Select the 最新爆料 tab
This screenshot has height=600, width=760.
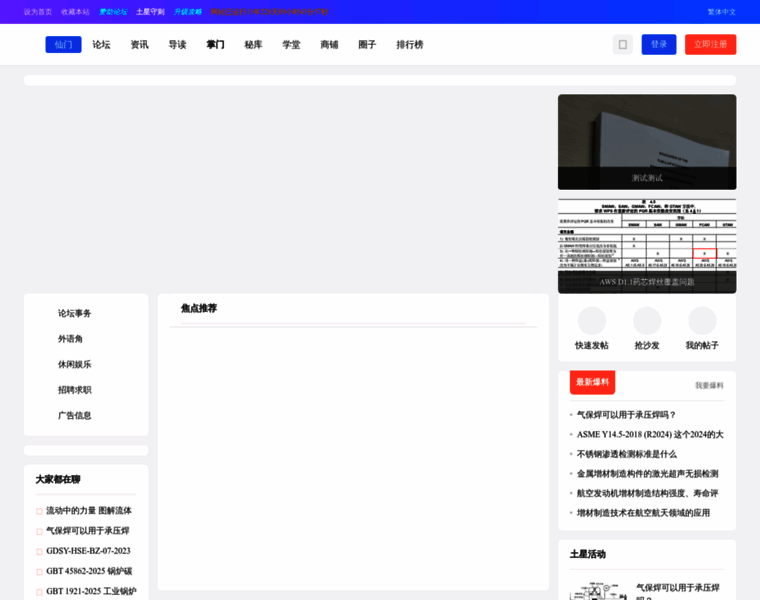tap(592, 382)
